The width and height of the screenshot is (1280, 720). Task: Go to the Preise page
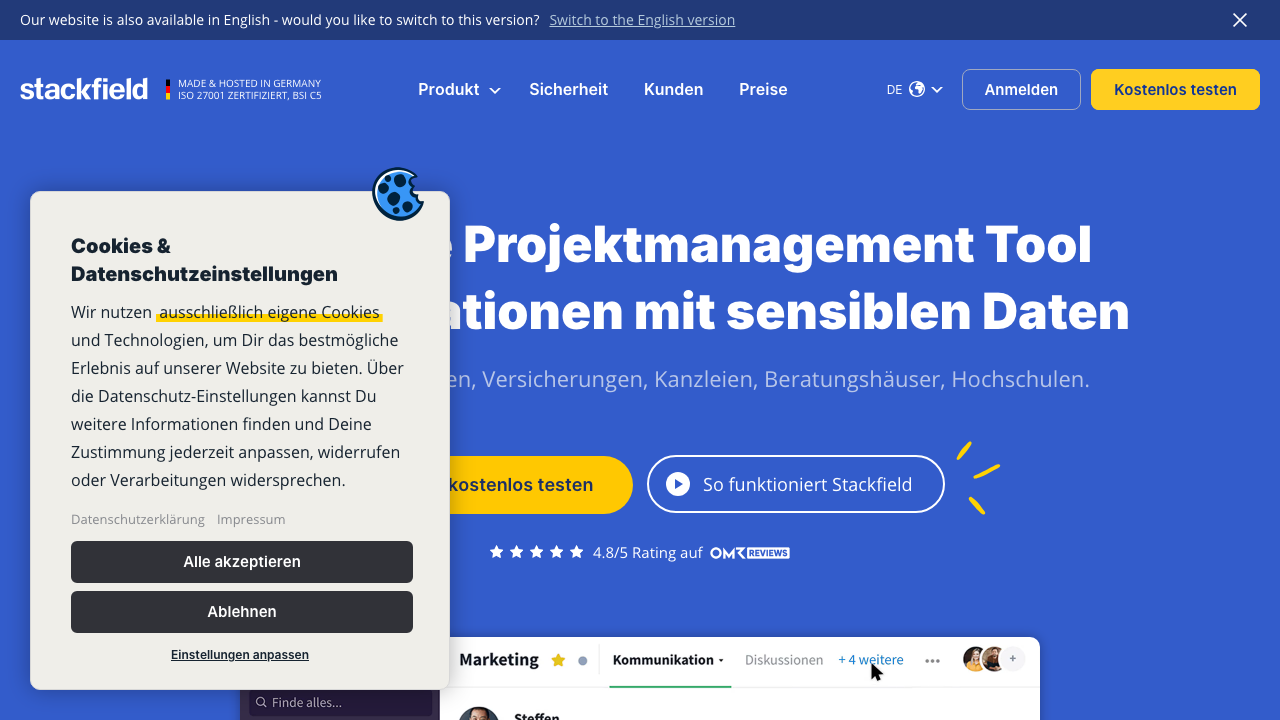click(763, 89)
